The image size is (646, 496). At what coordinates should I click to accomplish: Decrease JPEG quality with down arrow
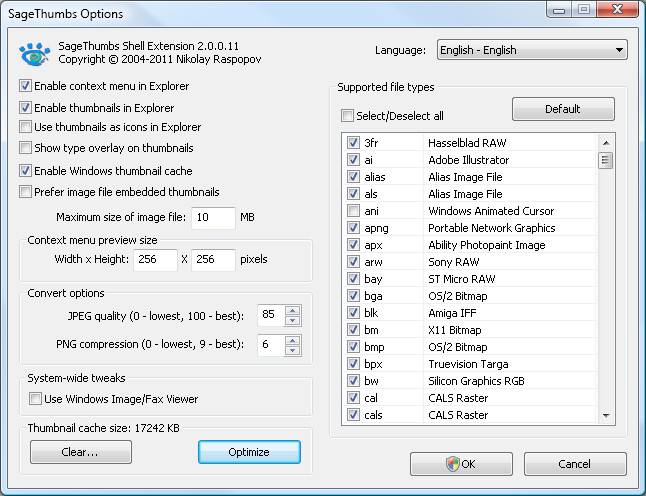pos(293,321)
